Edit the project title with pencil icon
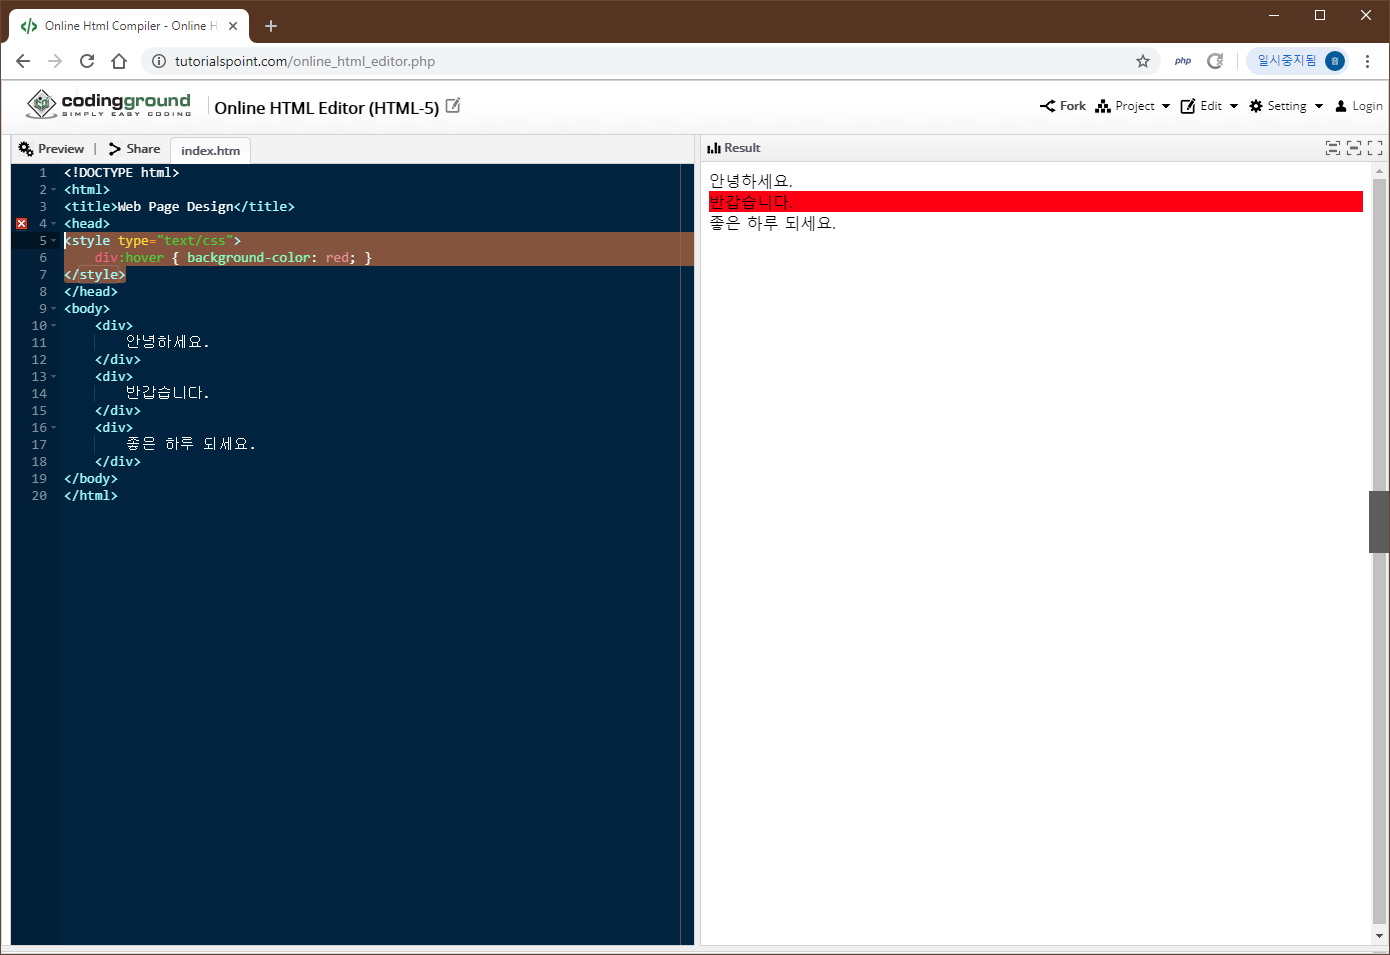The width and height of the screenshot is (1390, 955). tap(453, 106)
